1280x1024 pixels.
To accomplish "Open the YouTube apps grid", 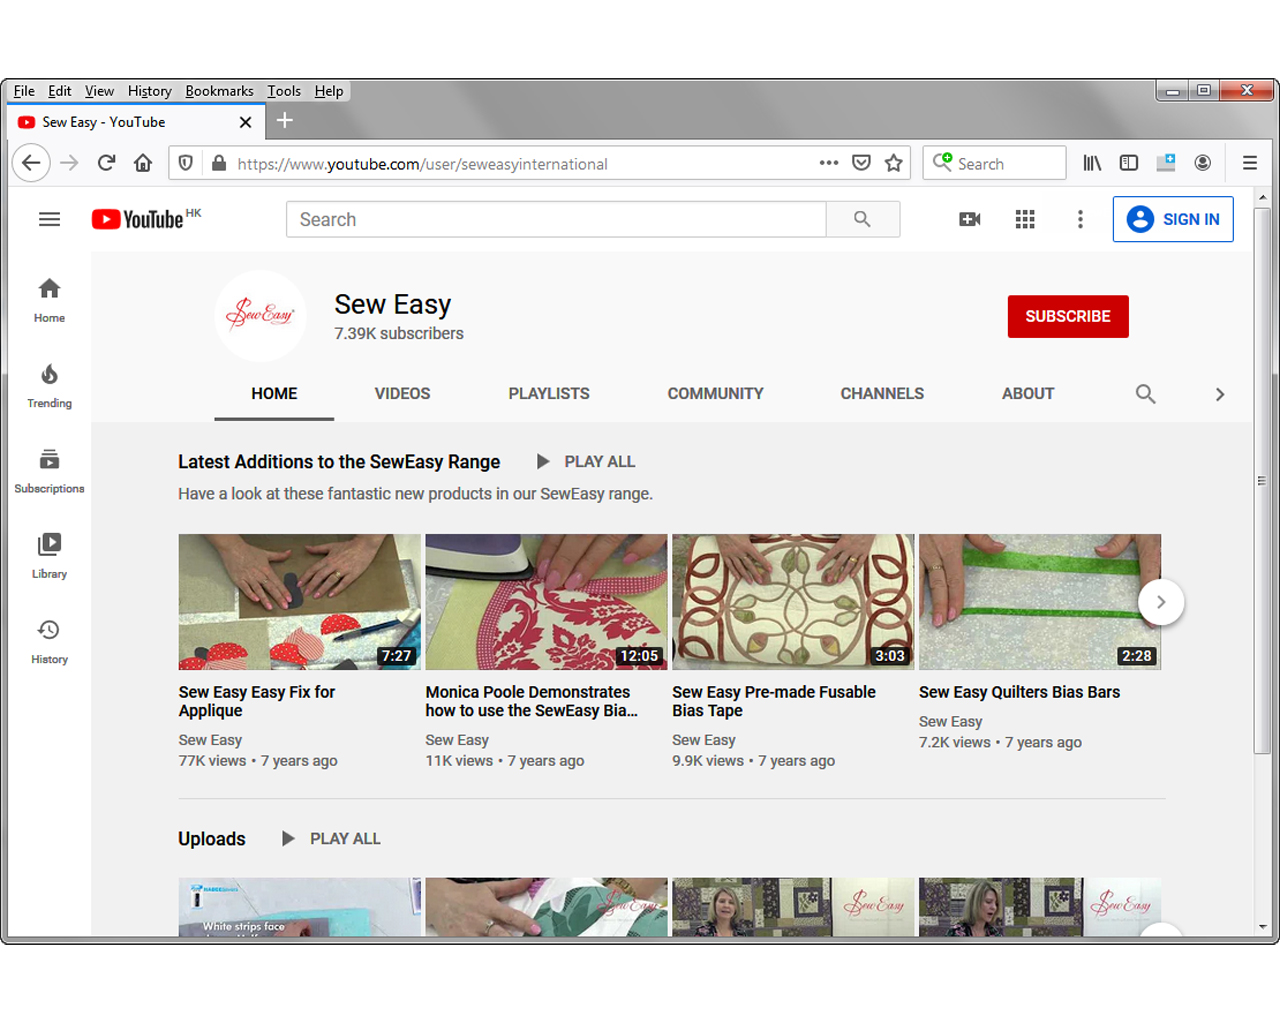I will 1025,219.
